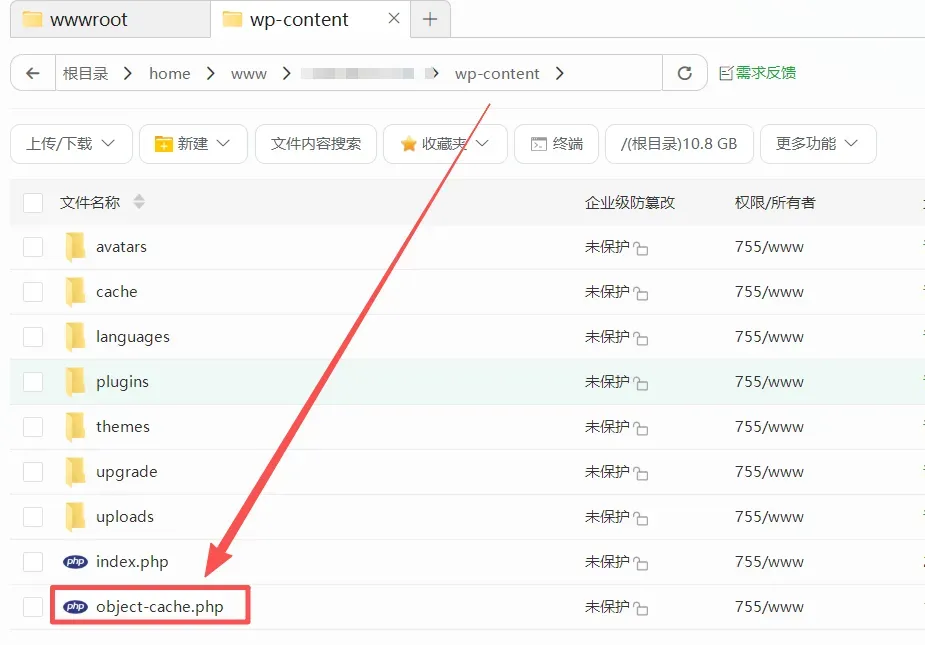Image resolution: width=925 pixels, height=645 pixels.
Task: Select the object-cache.php checkbox
Action: pyautogui.click(x=33, y=607)
